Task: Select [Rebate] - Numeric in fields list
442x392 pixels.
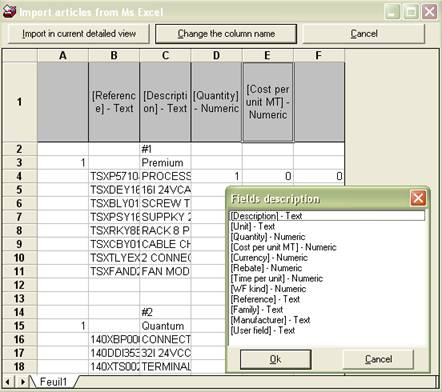Action: (x=327, y=268)
